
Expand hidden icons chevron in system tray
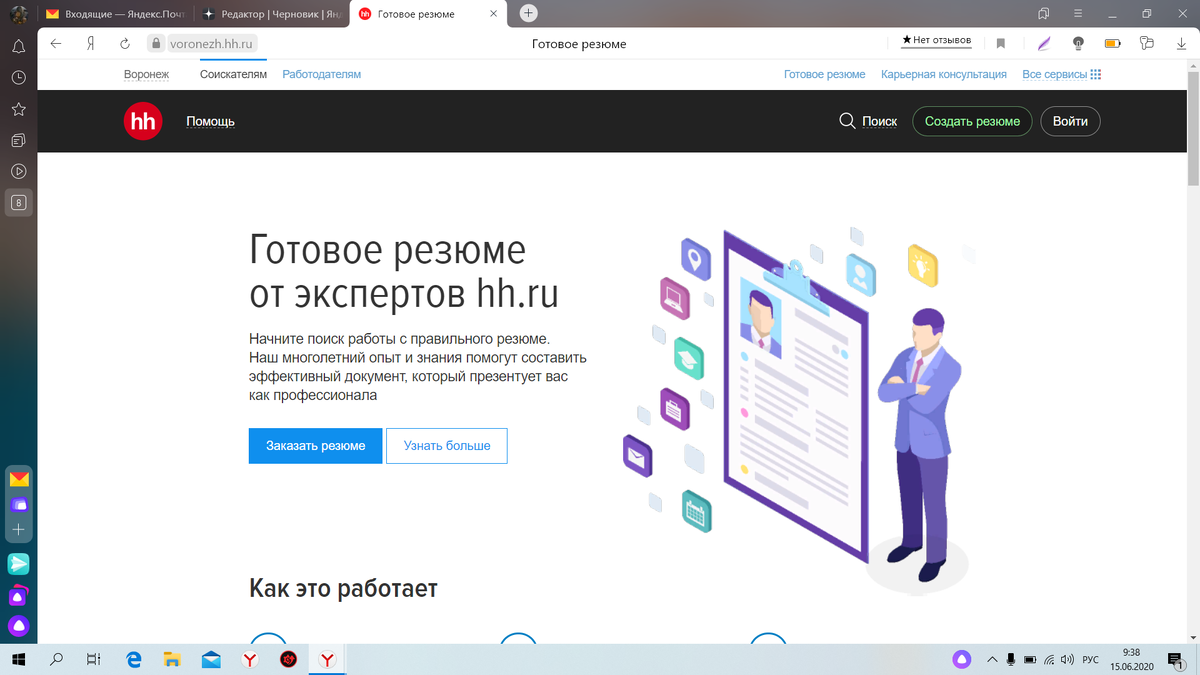(993, 659)
